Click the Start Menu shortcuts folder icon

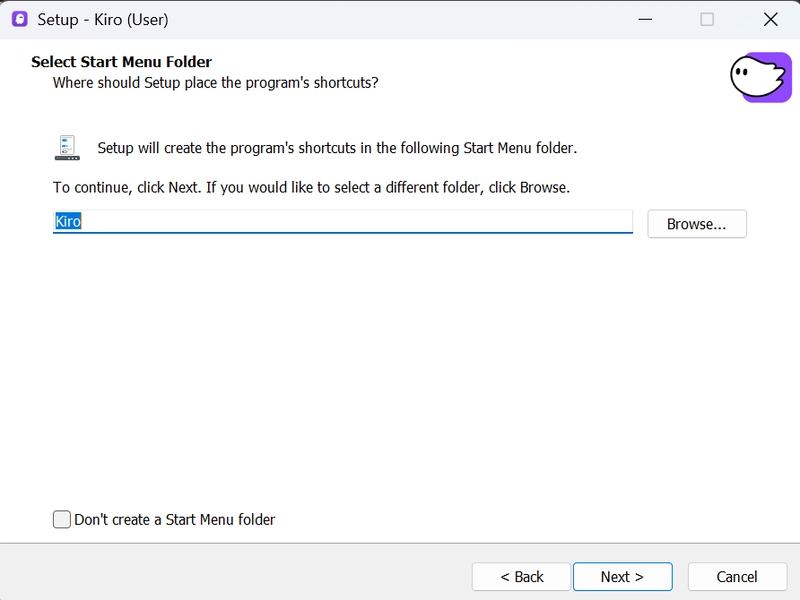pos(67,148)
